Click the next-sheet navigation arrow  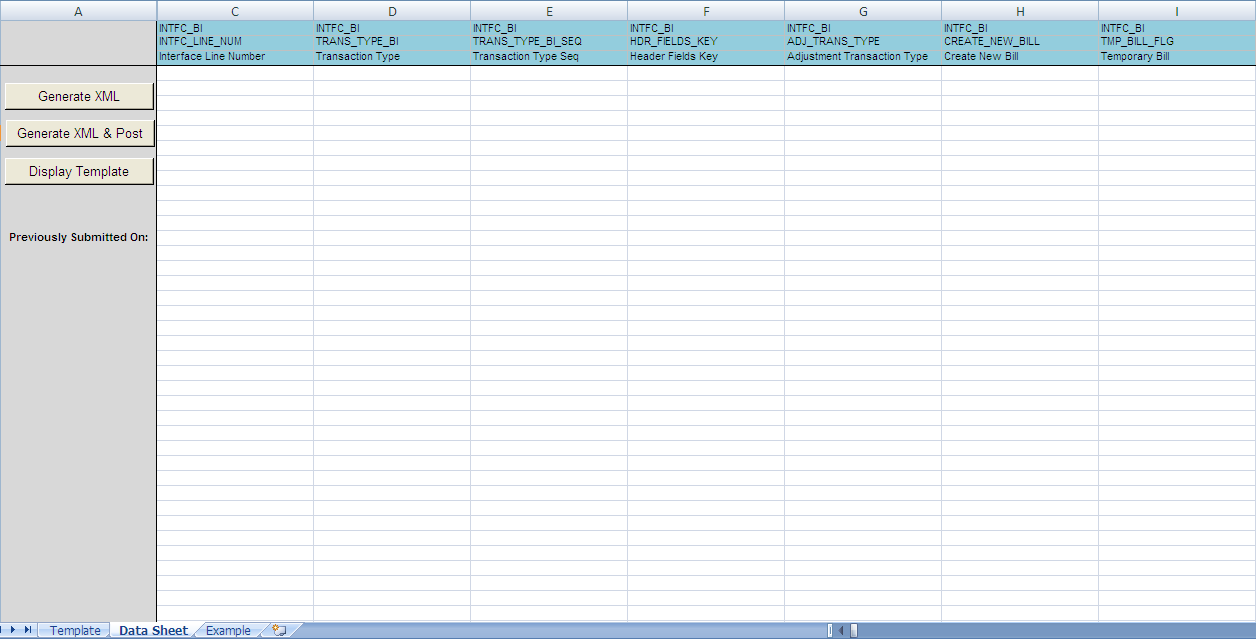(13, 630)
